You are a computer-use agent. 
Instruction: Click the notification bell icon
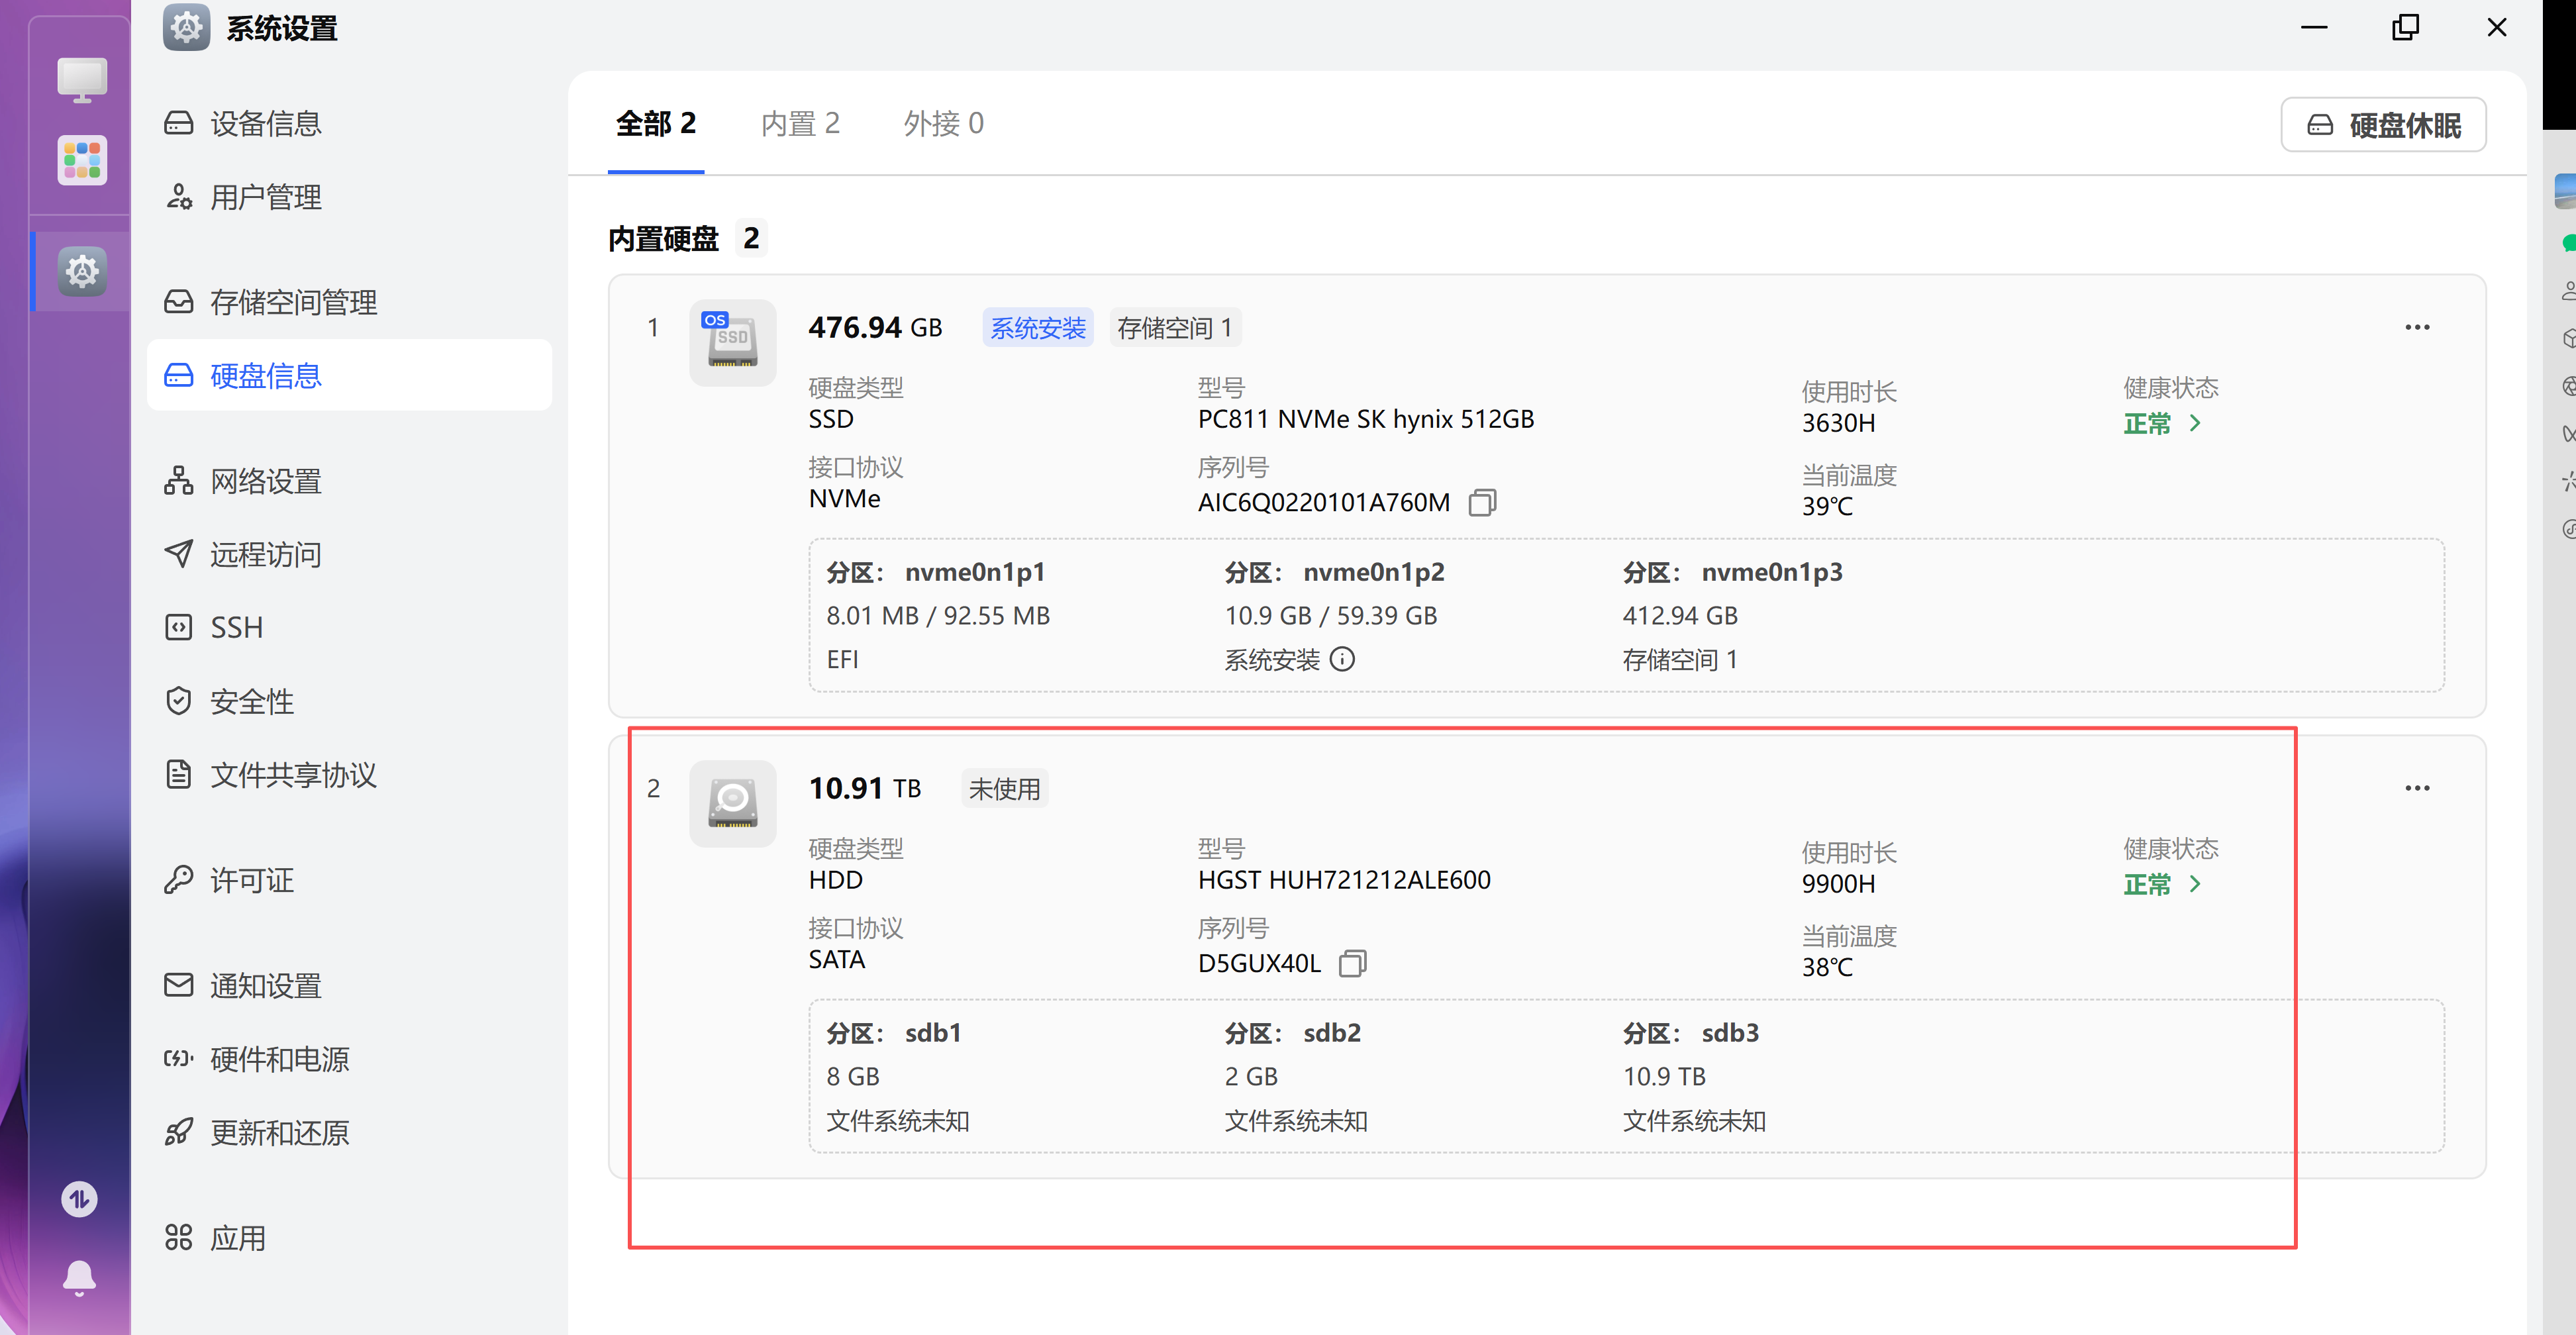79,1278
